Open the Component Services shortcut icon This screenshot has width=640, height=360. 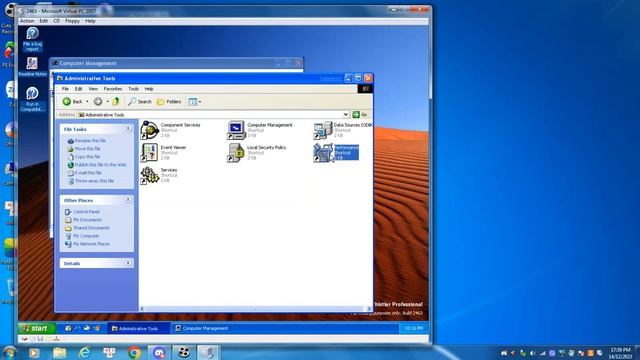coord(150,130)
